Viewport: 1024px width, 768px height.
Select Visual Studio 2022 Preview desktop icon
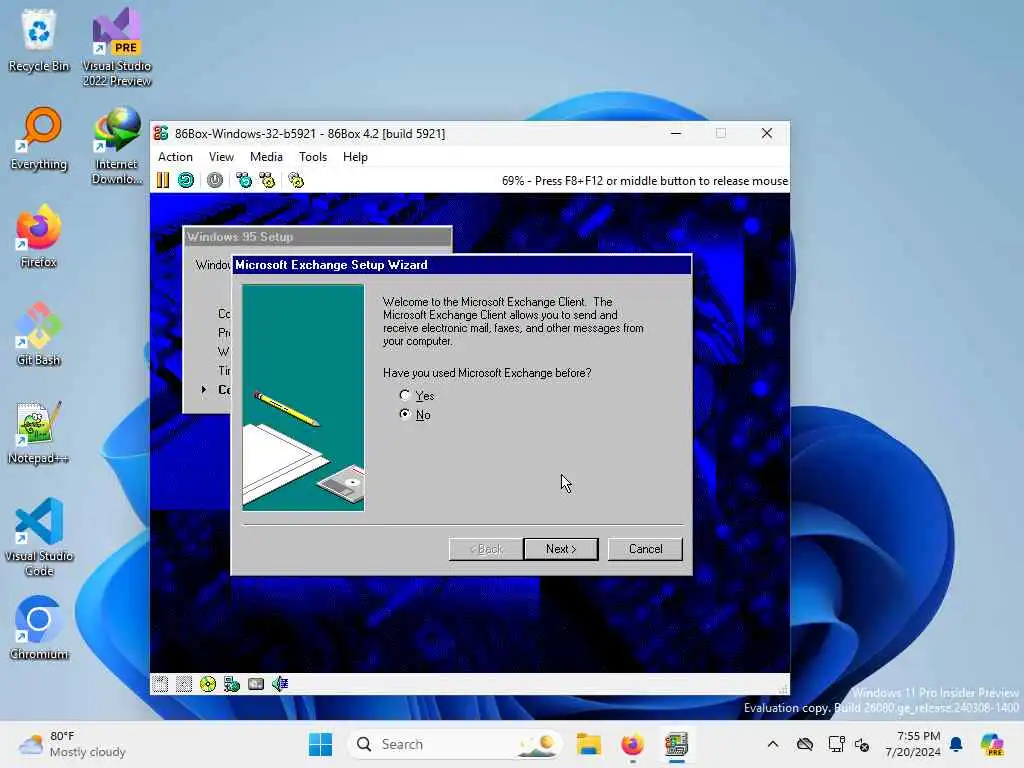[x=117, y=48]
